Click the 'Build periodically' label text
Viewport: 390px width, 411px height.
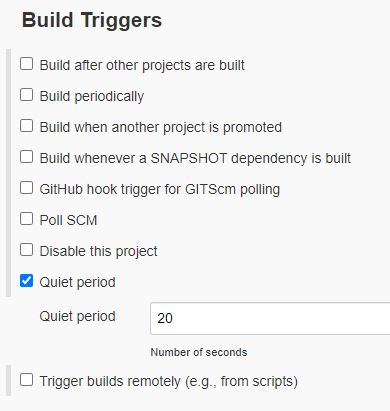click(92, 96)
